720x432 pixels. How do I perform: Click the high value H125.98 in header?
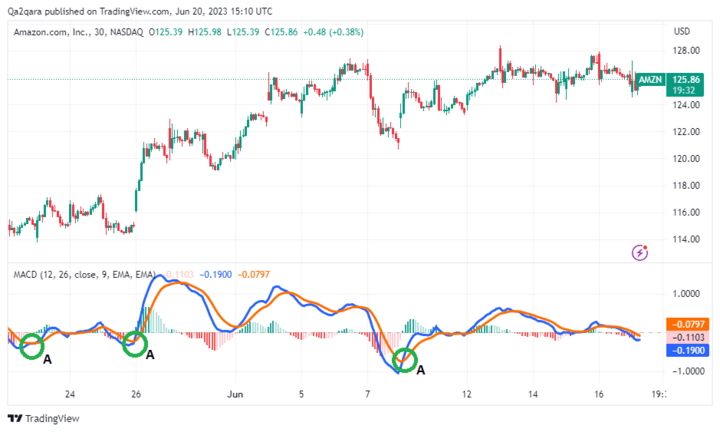click(x=205, y=32)
